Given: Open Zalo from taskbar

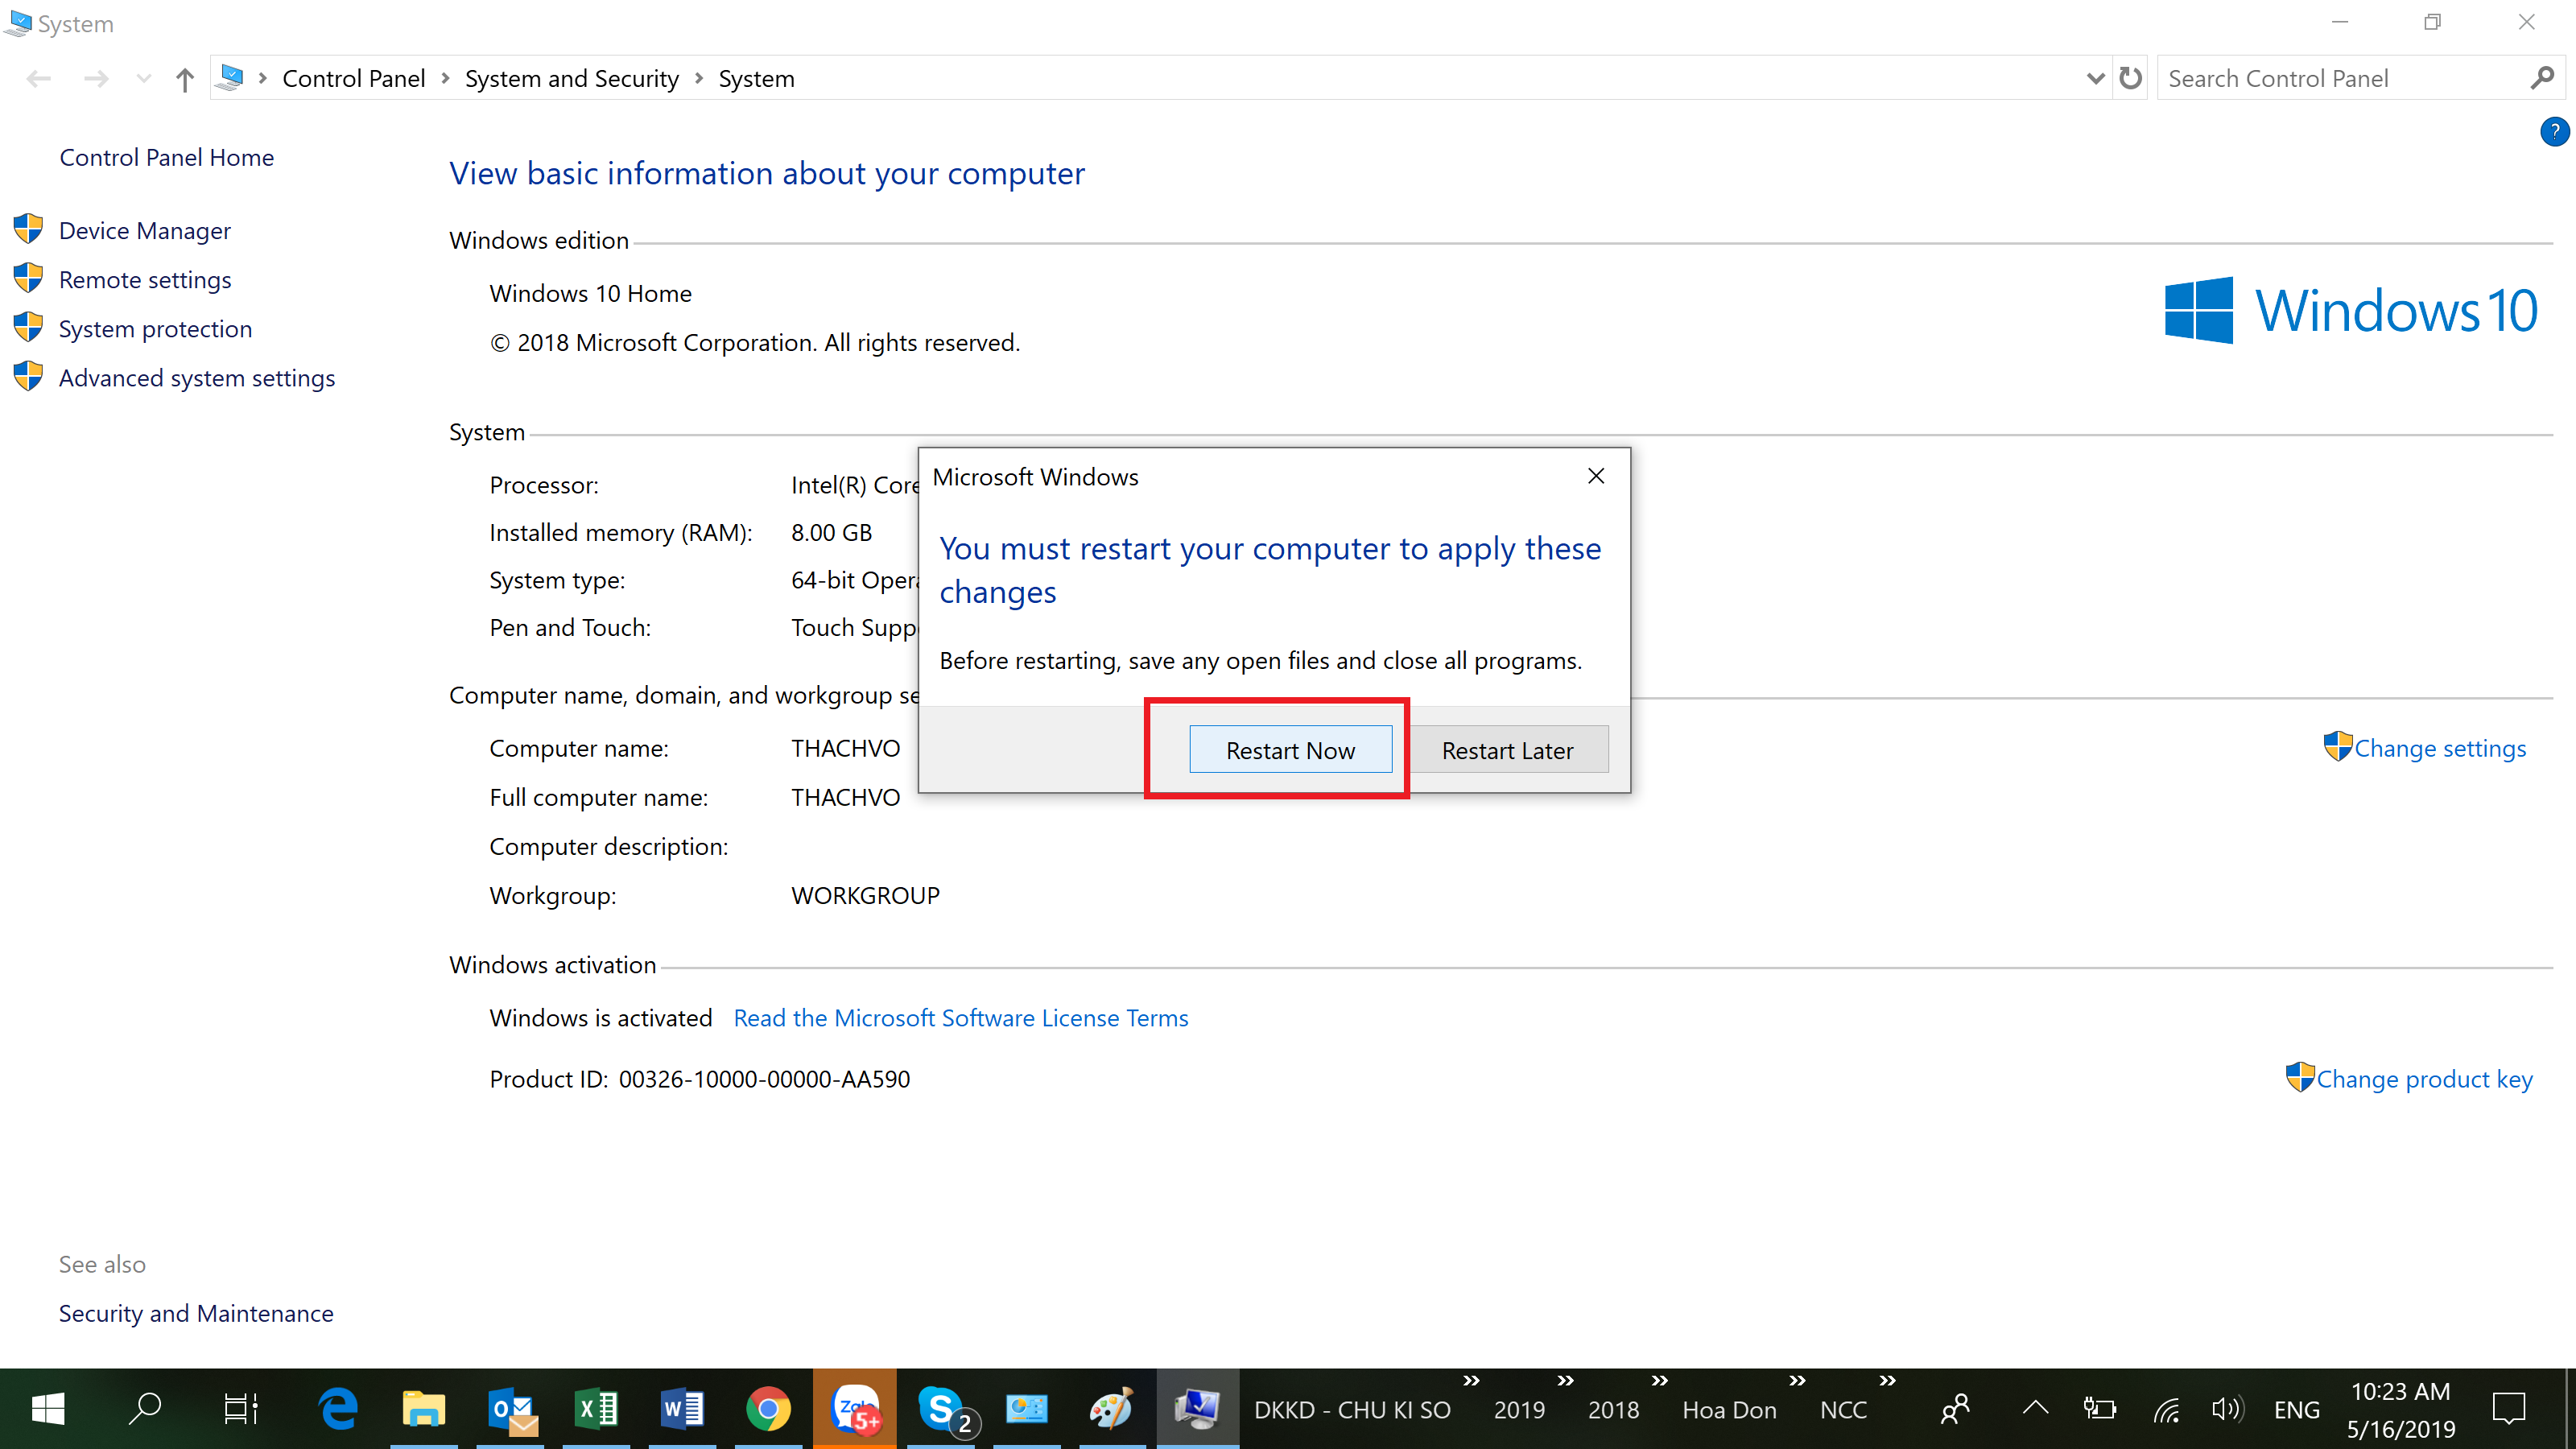Looking at the screenshot, I should [855, 1409].
